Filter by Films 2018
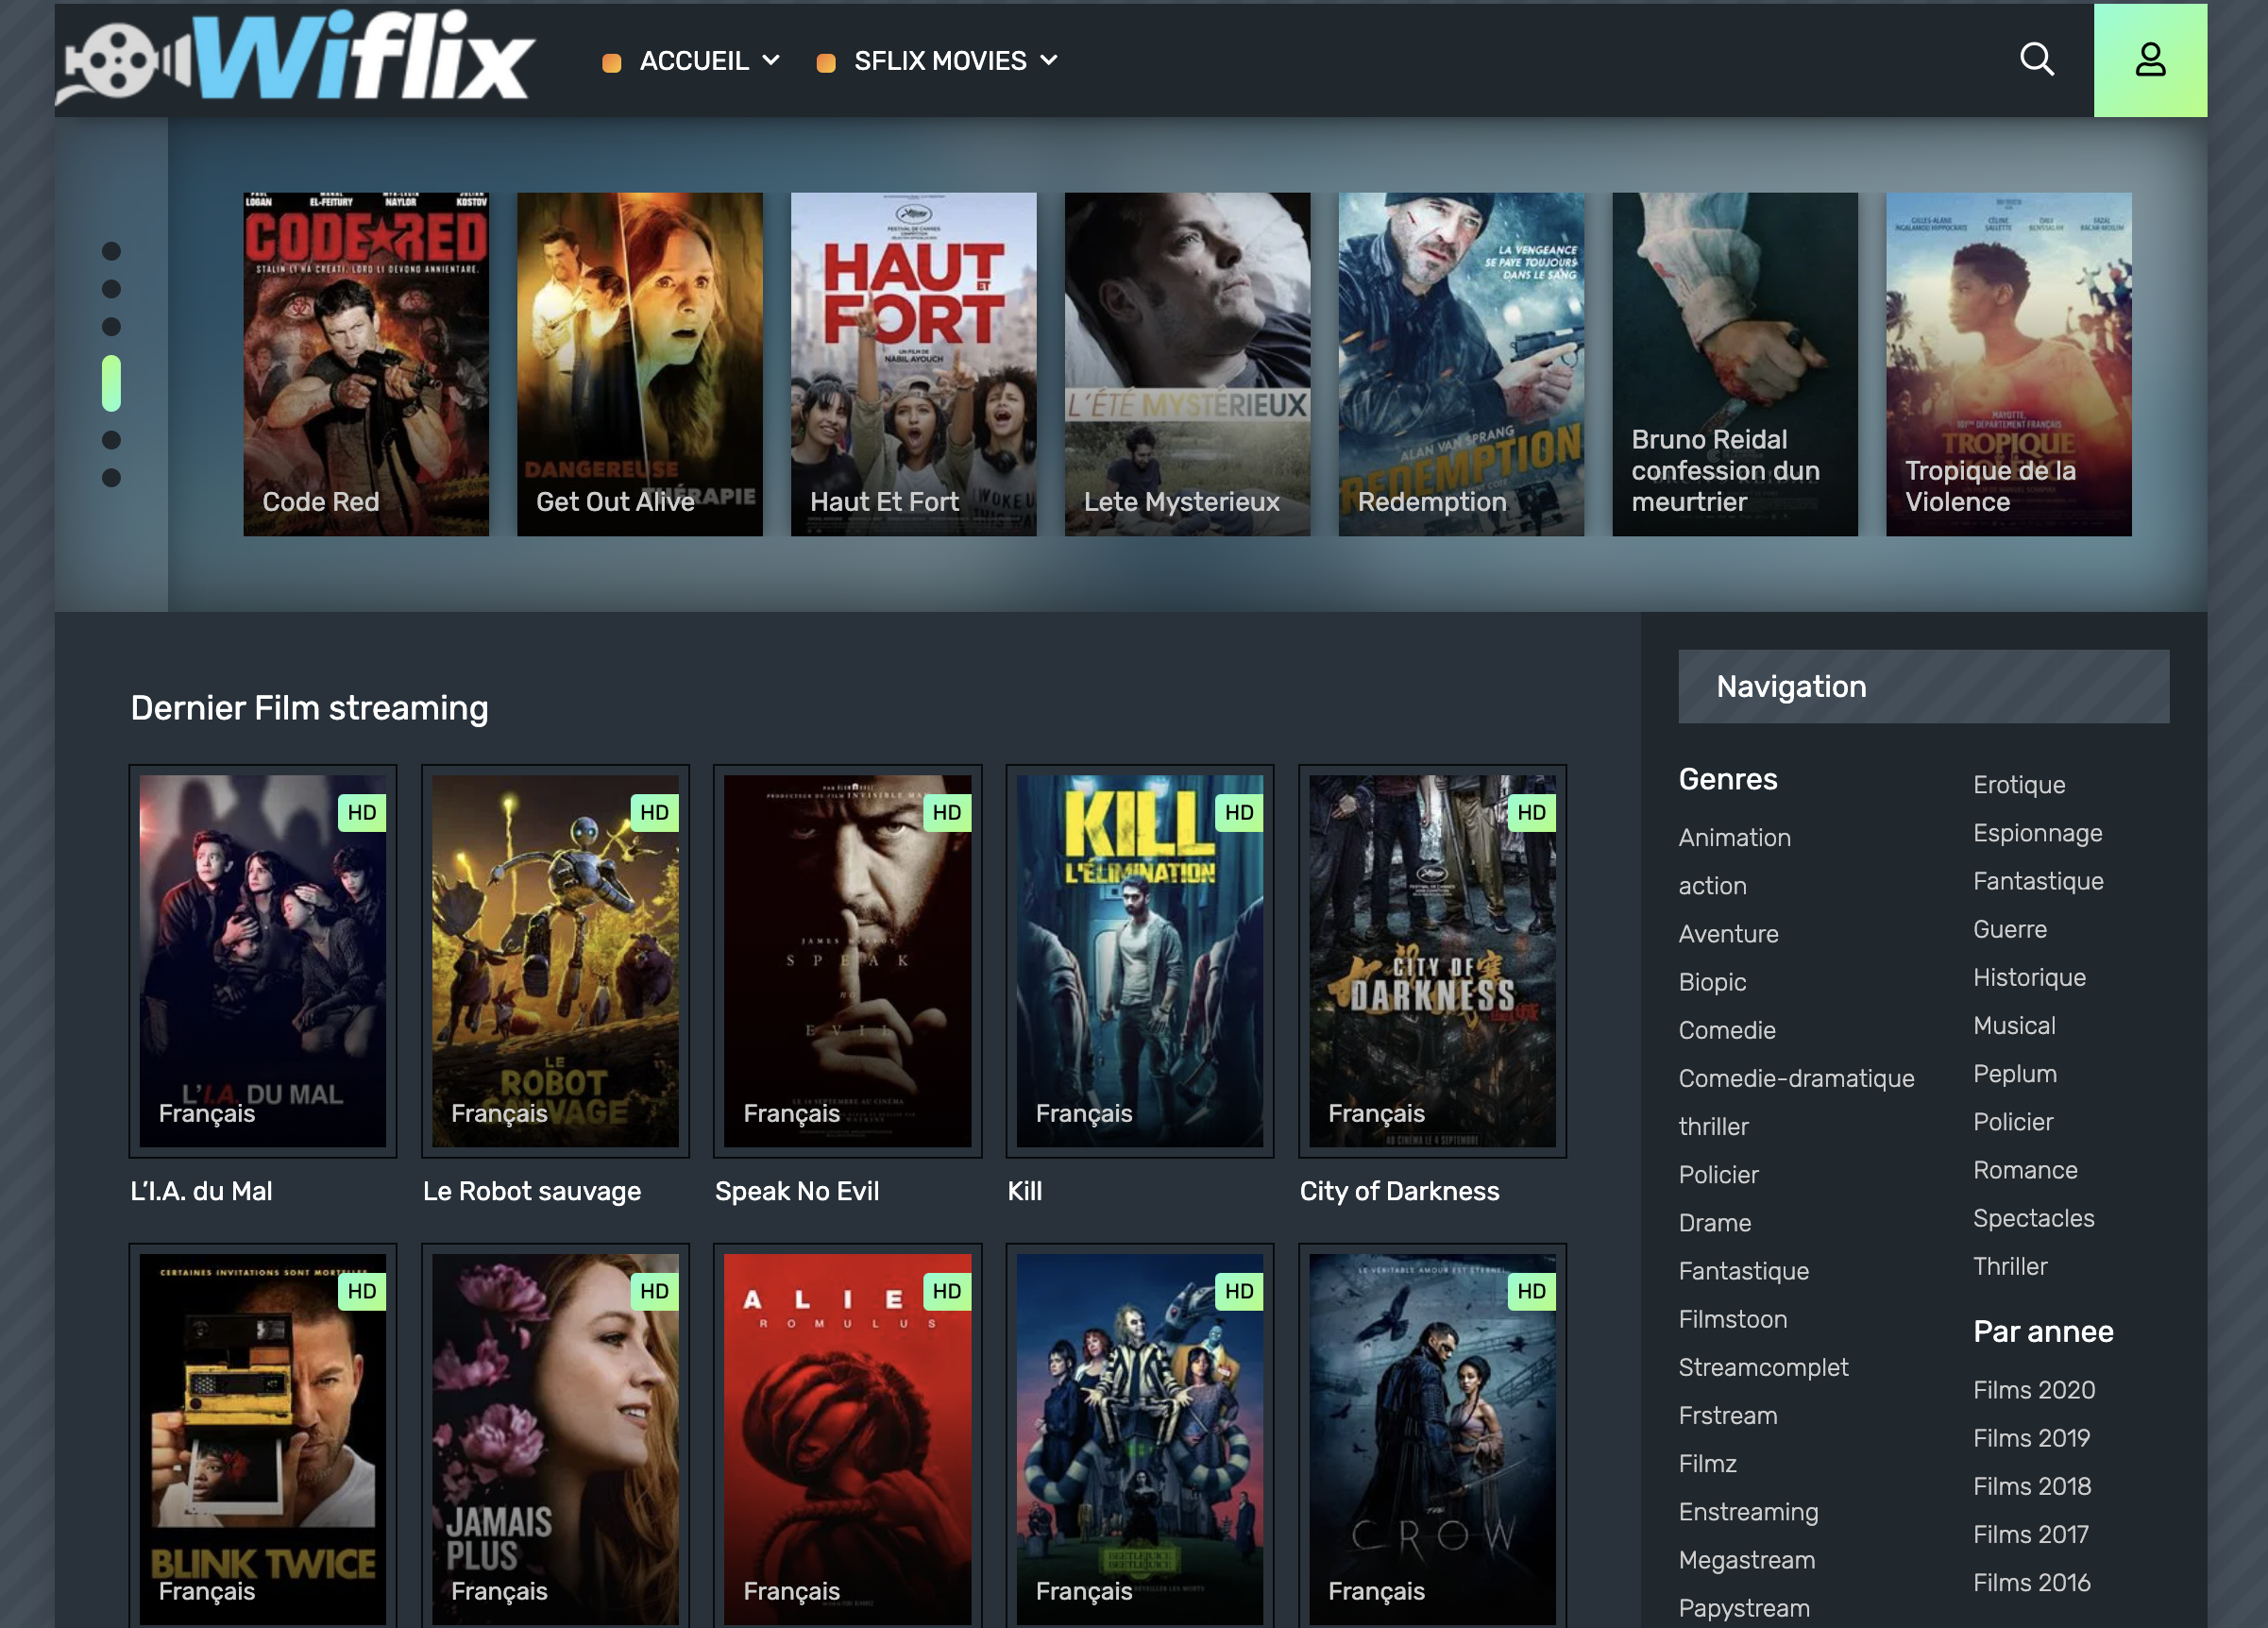 coord(2031,1486)
